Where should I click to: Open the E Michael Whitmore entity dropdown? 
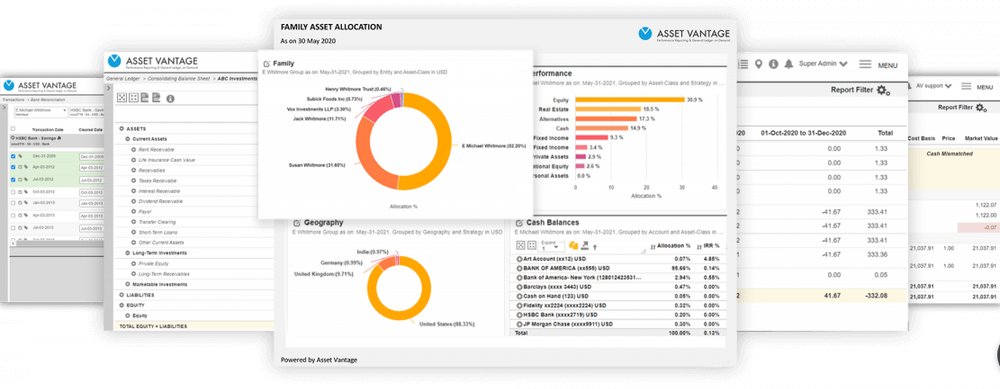click(40, 112)
